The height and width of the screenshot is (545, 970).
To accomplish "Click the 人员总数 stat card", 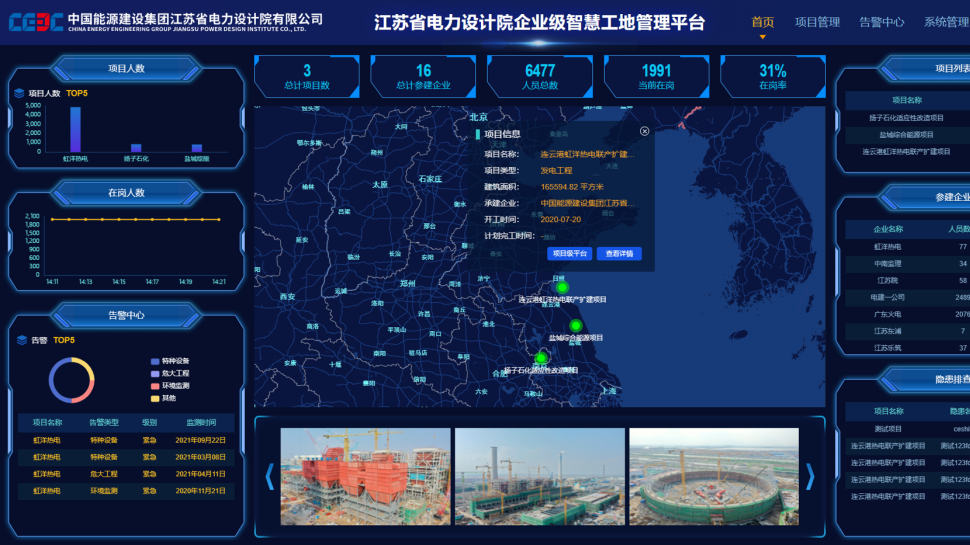I will tap(540, 77).
